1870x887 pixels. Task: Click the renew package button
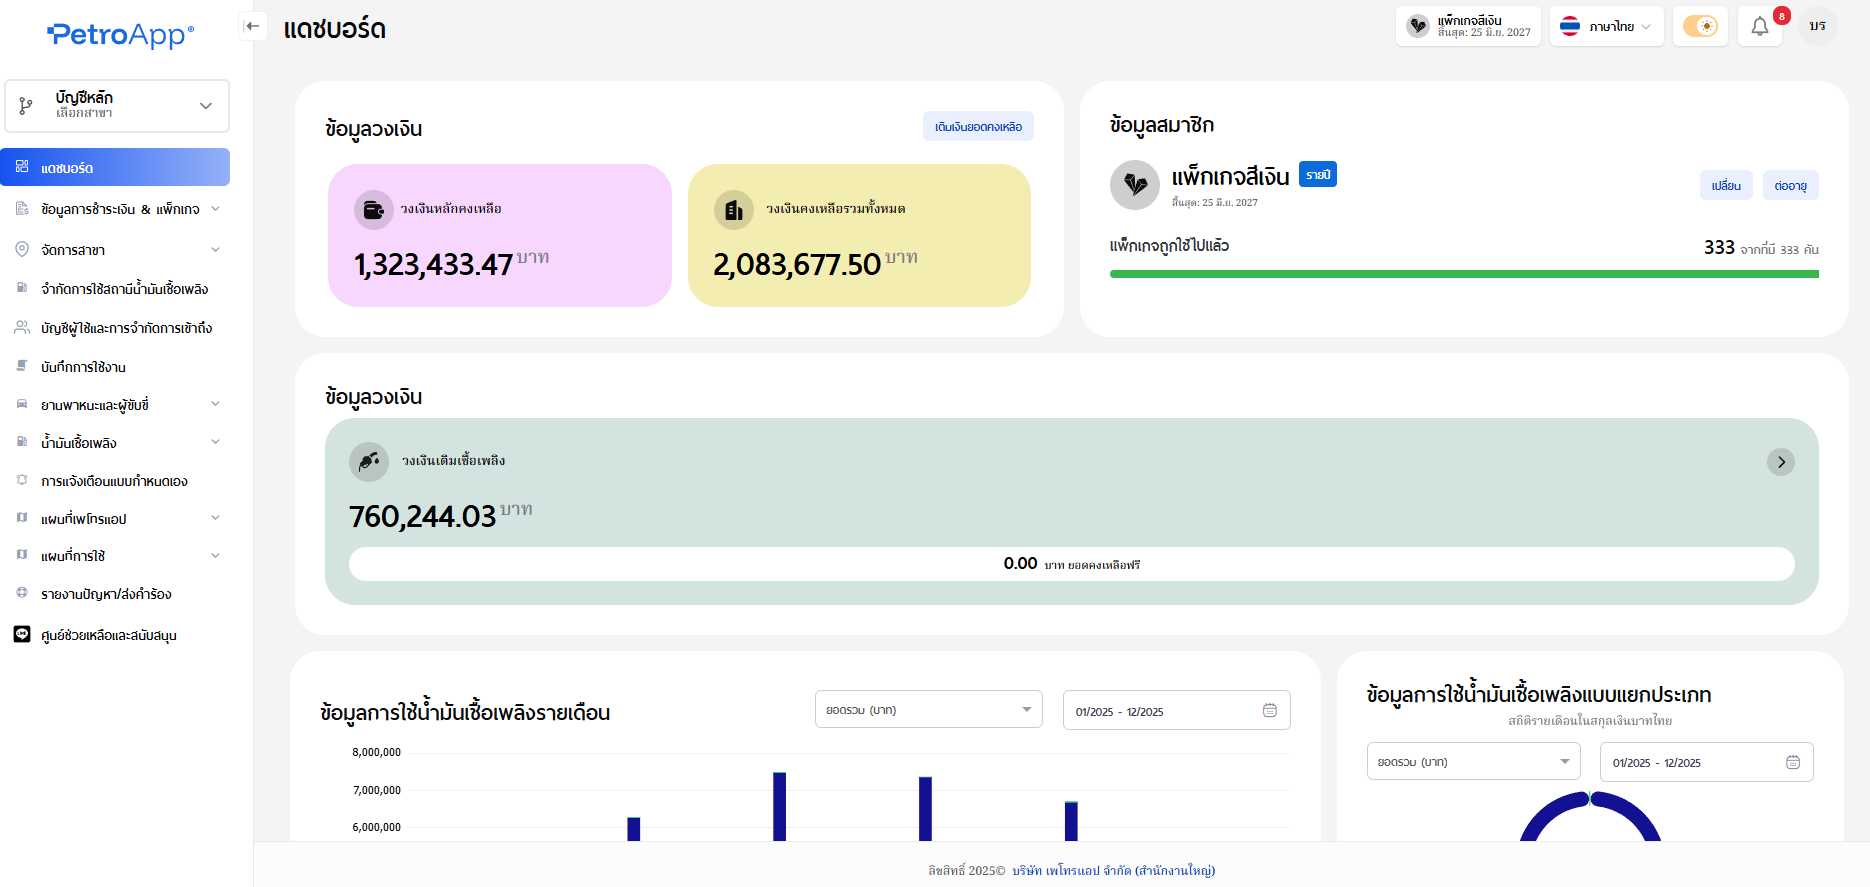[1789, 186]
